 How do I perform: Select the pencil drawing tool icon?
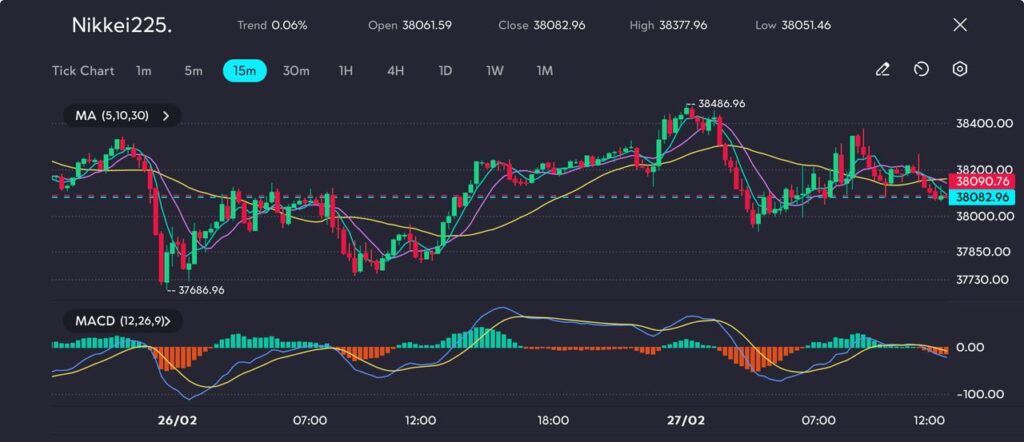pyautogui.click(x=882, y=70)
